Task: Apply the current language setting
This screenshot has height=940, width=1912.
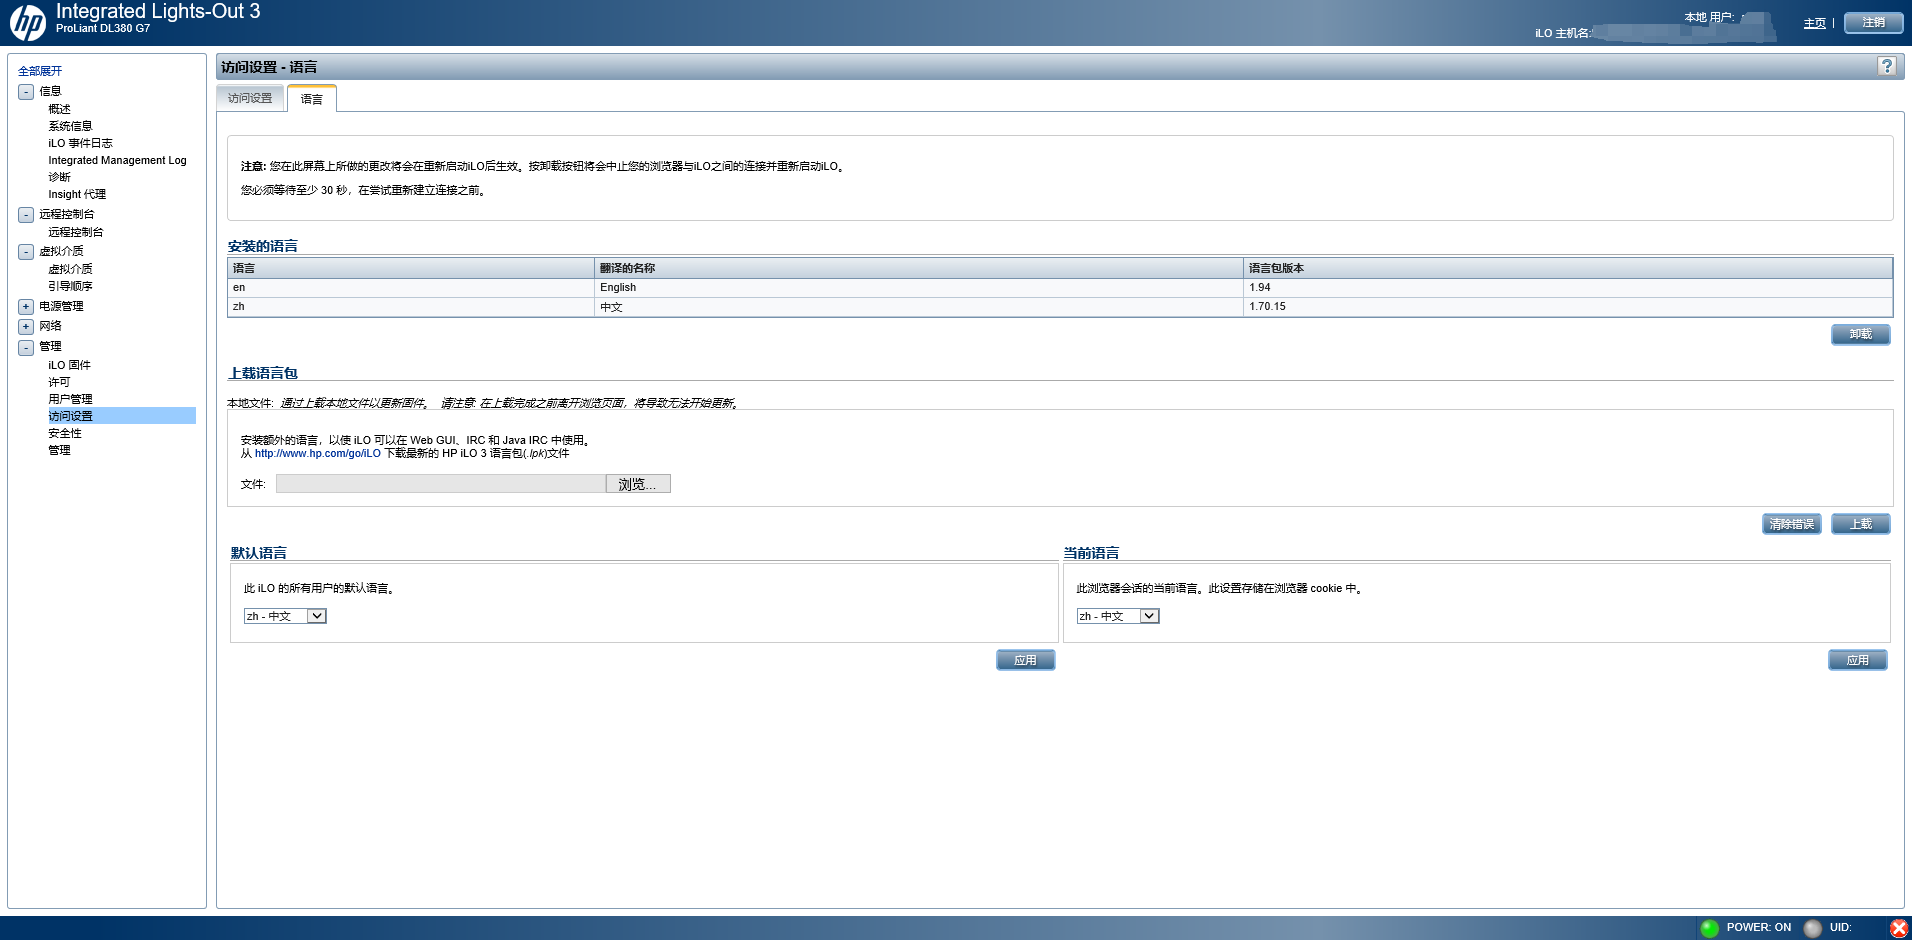Action: point(1857,660)
